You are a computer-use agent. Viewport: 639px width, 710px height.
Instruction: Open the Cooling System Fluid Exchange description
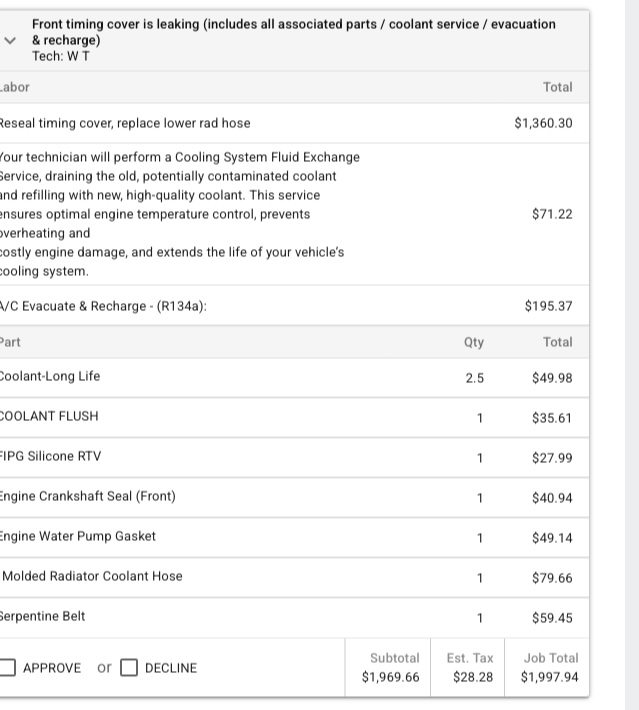(x=180, y=214)
